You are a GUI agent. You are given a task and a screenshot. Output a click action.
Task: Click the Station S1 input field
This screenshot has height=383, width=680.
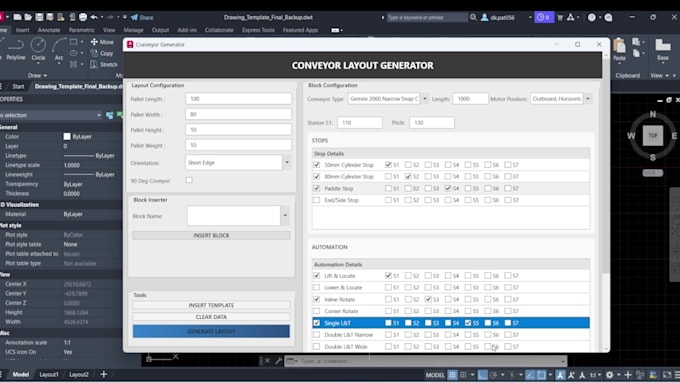point(360,123)
